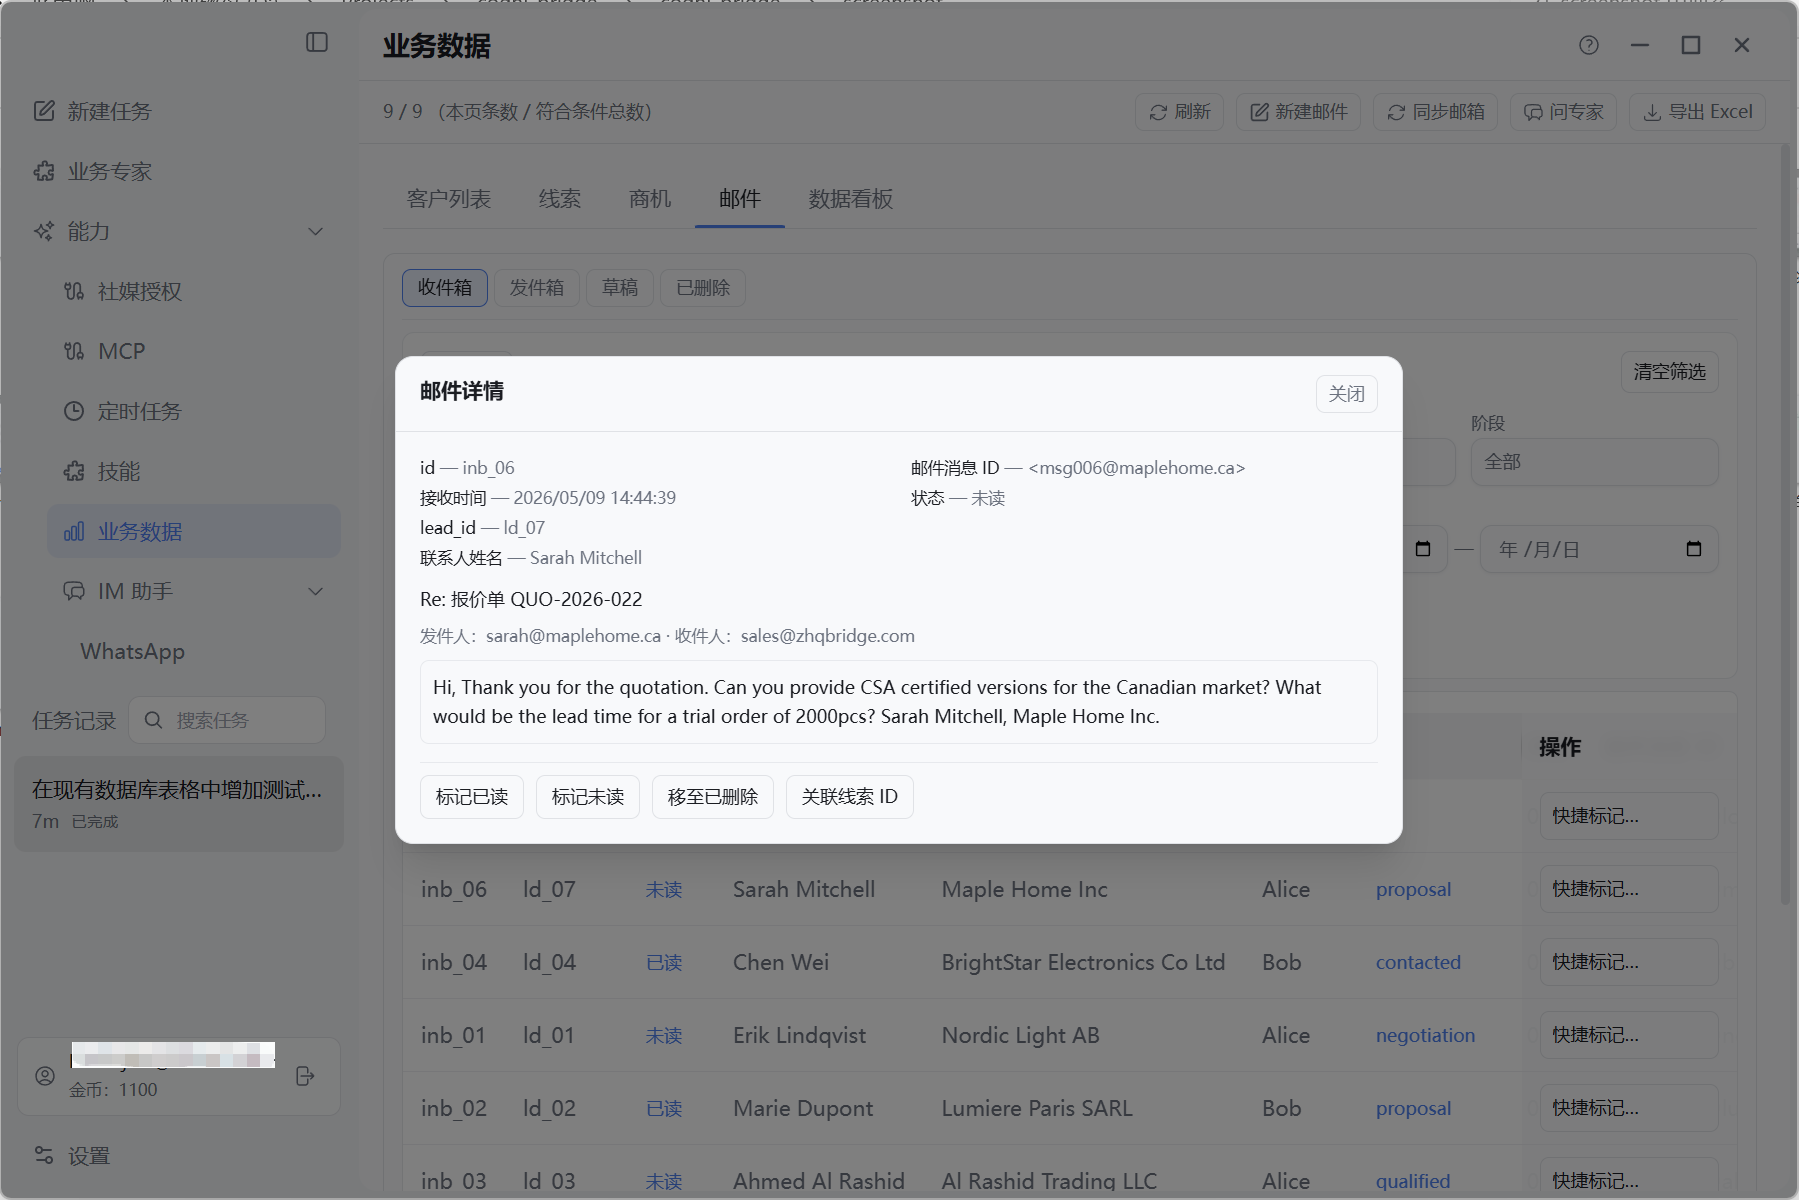1799x1200 pixels.
Task: Switch to 商机 tab
Action: (x=650, y=199)
